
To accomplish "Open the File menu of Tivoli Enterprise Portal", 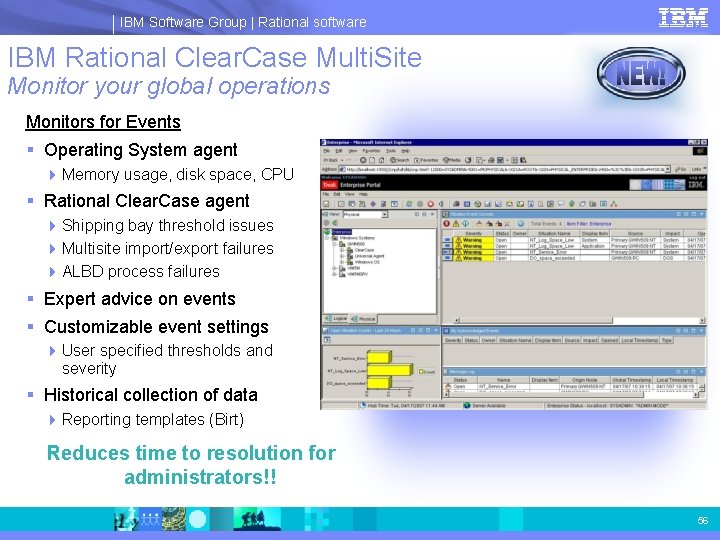I will [x=326, y=194].
